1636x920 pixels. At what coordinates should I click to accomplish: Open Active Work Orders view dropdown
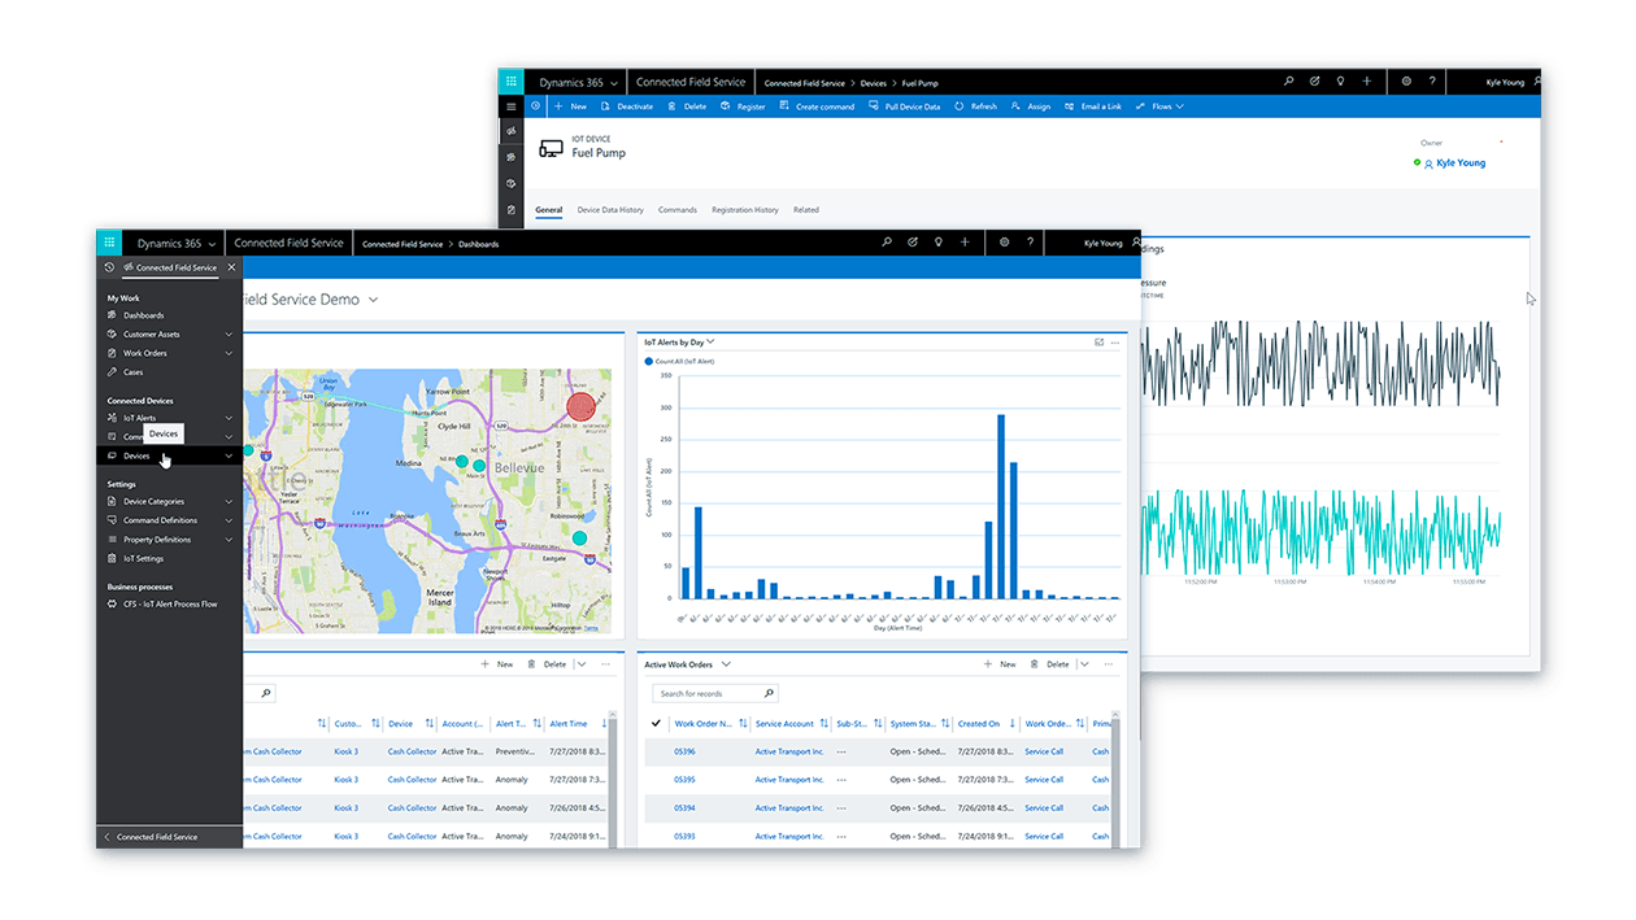(726, 664)
